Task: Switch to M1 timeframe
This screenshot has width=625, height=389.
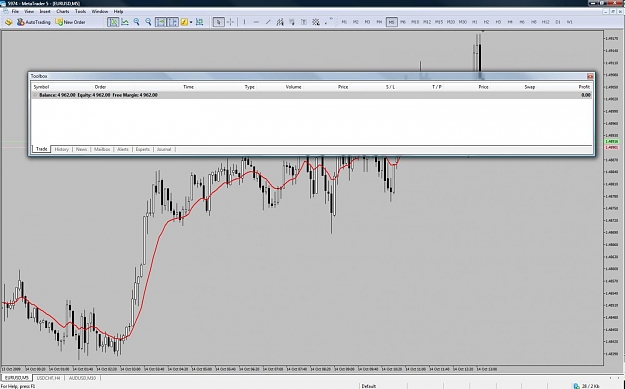Action: 344,22
